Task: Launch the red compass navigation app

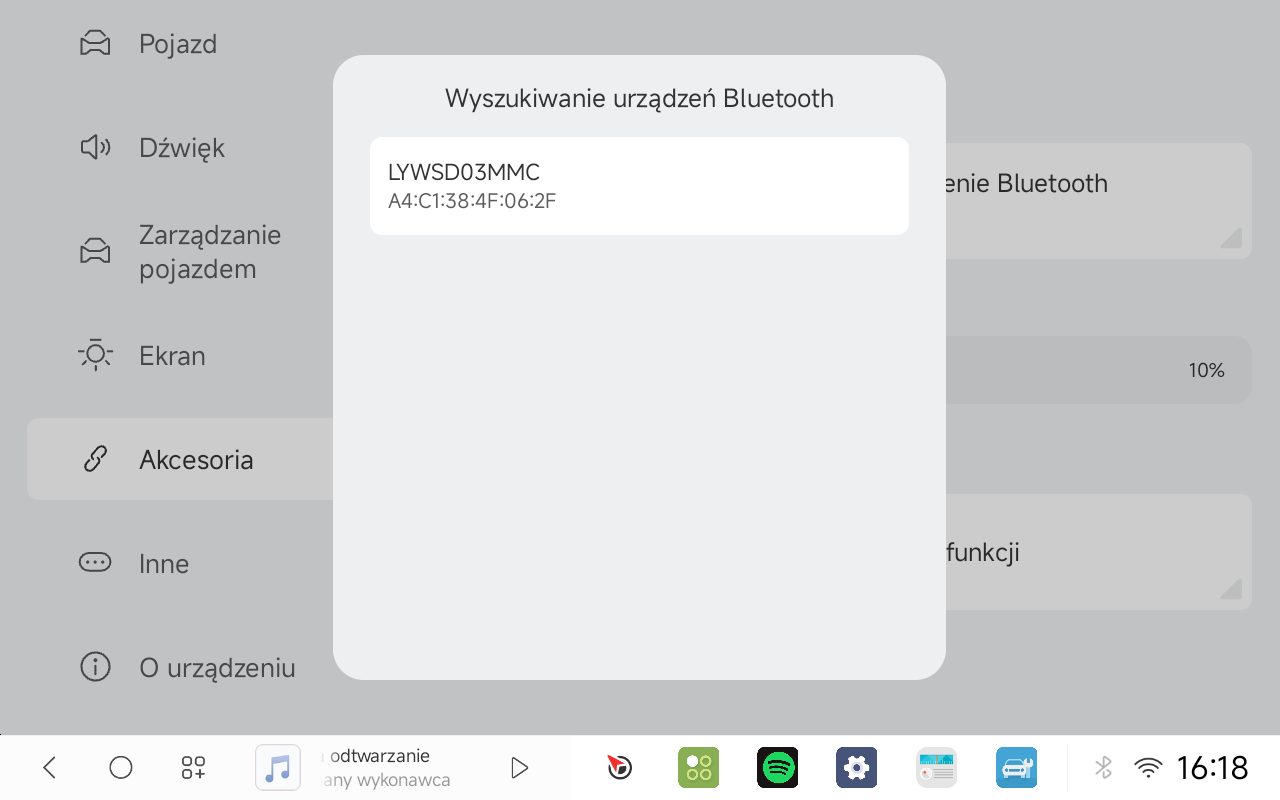Action: [619, 768]
